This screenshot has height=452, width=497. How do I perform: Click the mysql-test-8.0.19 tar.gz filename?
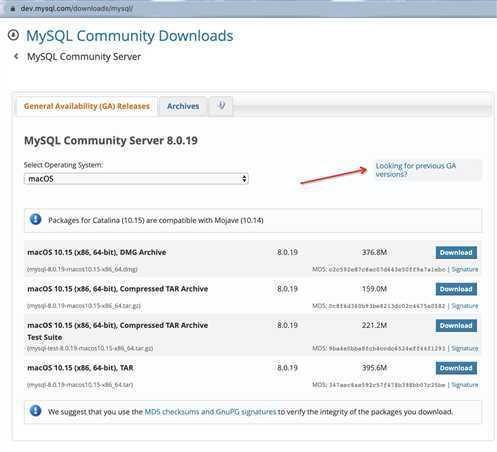(x=90, y=348)
